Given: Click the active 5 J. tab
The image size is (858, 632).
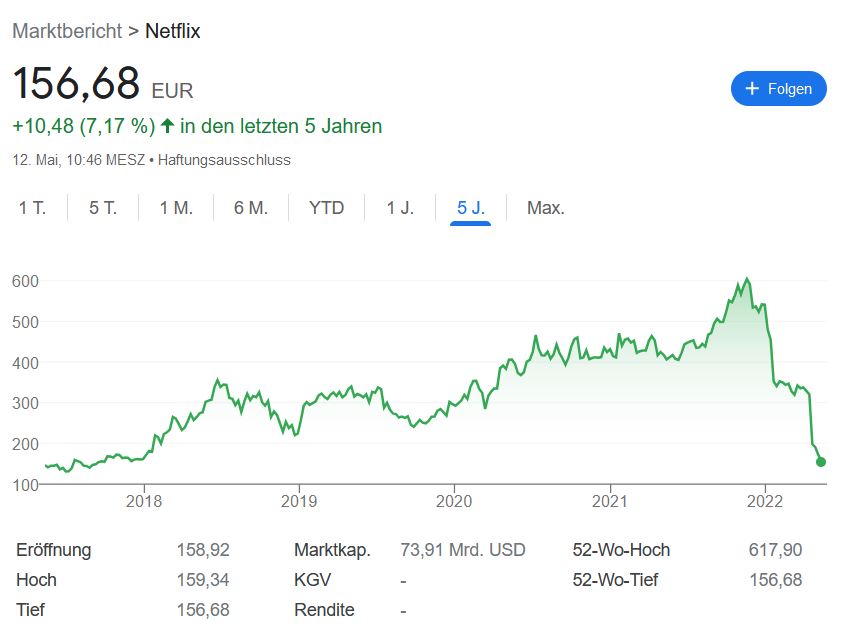Looking at the screenshot, I should click(x=468, y=207).
